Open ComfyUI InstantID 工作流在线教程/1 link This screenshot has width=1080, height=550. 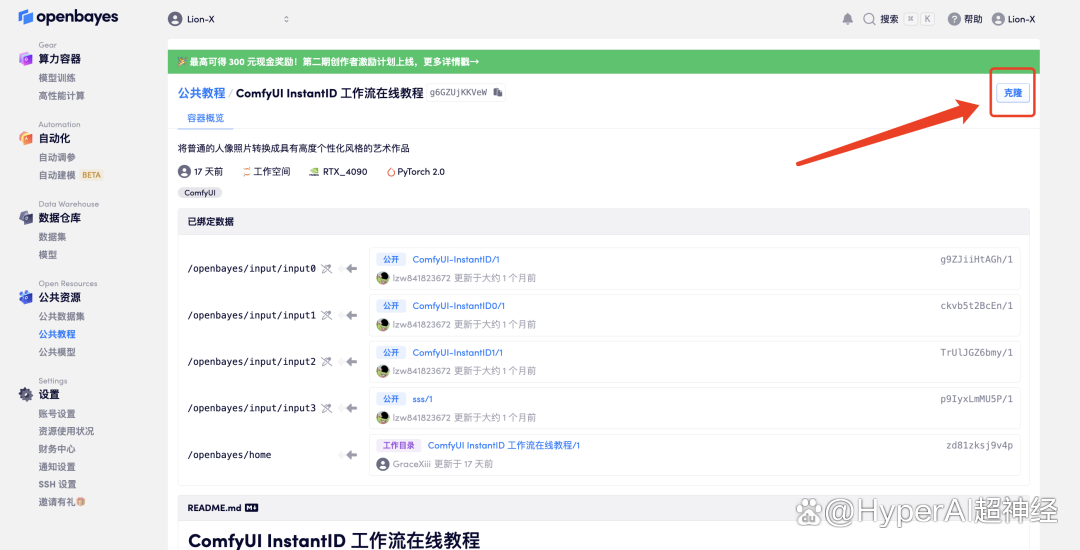tap(503, 445)
